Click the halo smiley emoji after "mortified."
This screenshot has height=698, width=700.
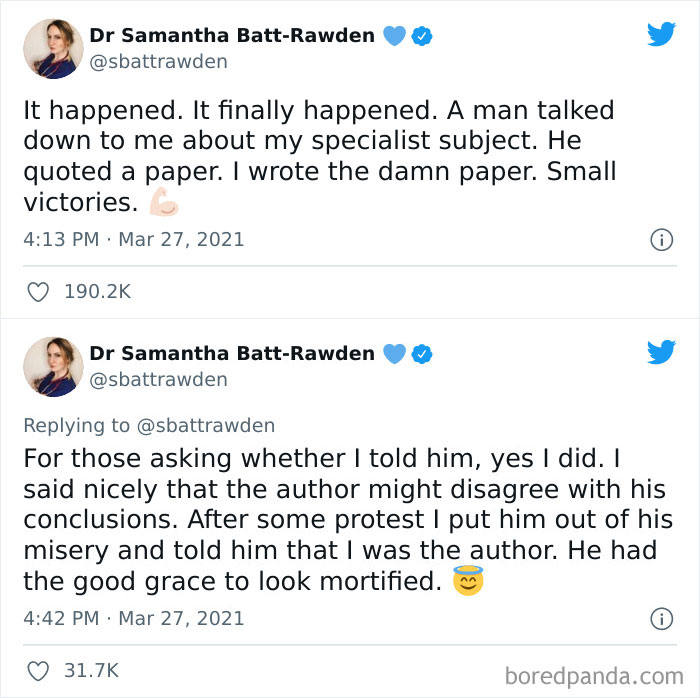[x=468, y=581]
